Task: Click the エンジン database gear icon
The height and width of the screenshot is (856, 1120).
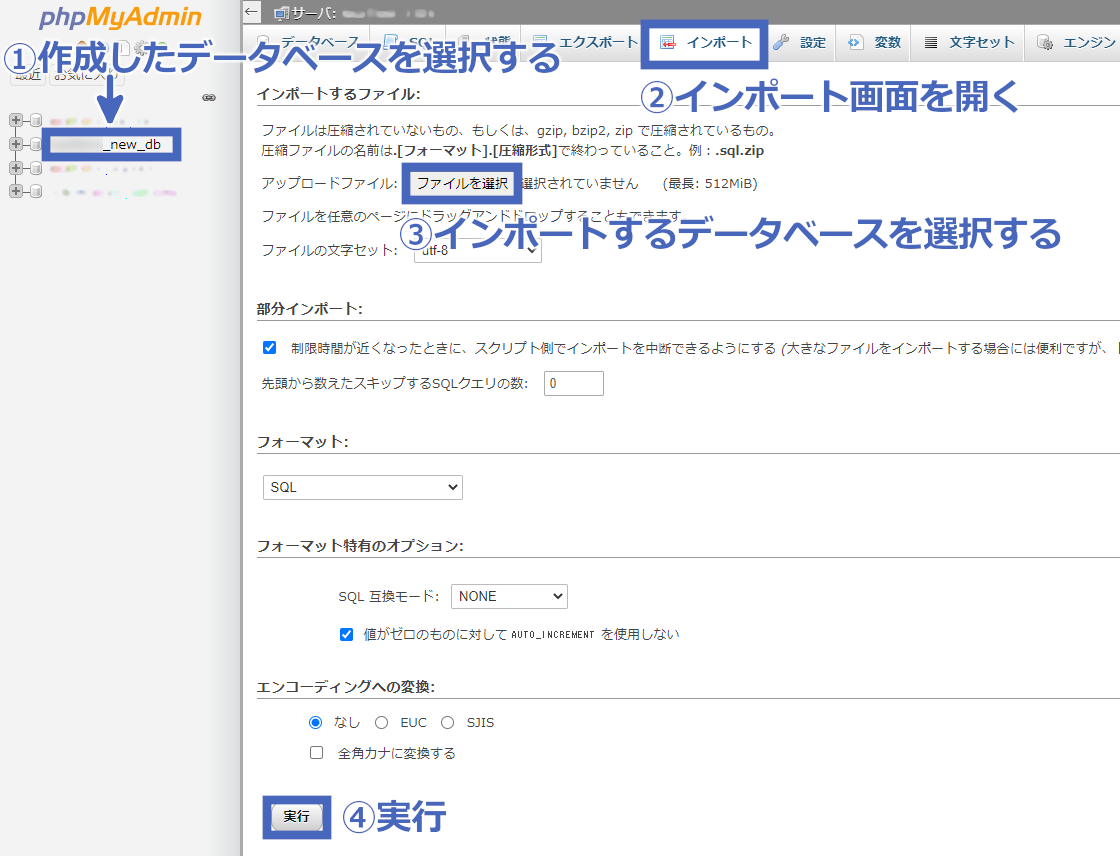Action: 1045,43
